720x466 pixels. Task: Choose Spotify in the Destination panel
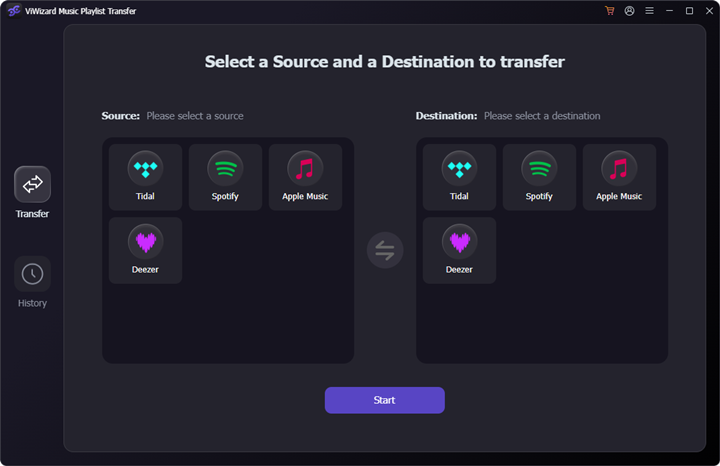point(539,177)
